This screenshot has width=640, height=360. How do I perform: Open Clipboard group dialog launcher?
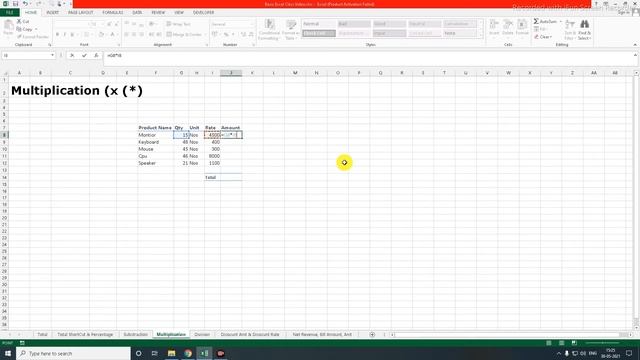tap(50, 45)
